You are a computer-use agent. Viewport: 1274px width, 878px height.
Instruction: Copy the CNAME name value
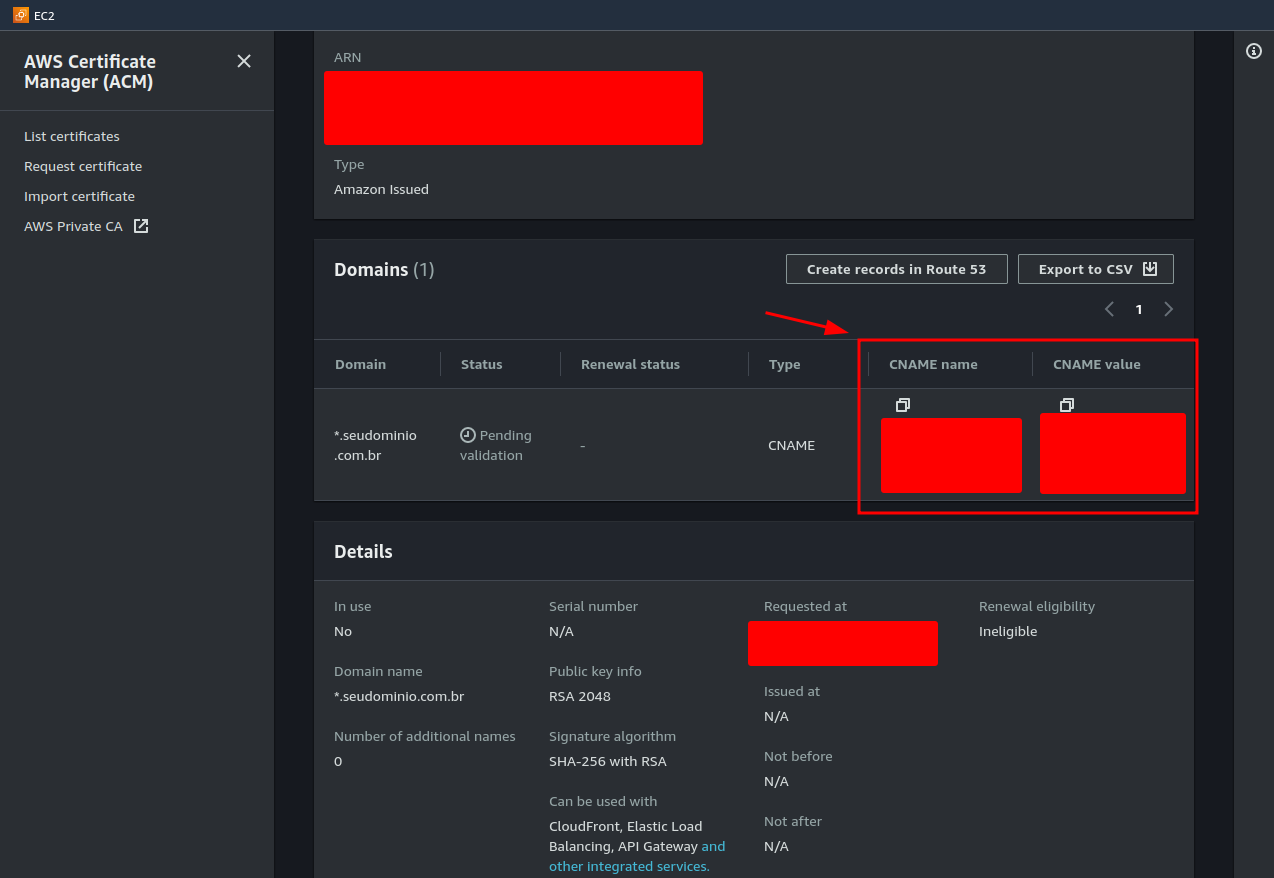click(x=902, y=405)
